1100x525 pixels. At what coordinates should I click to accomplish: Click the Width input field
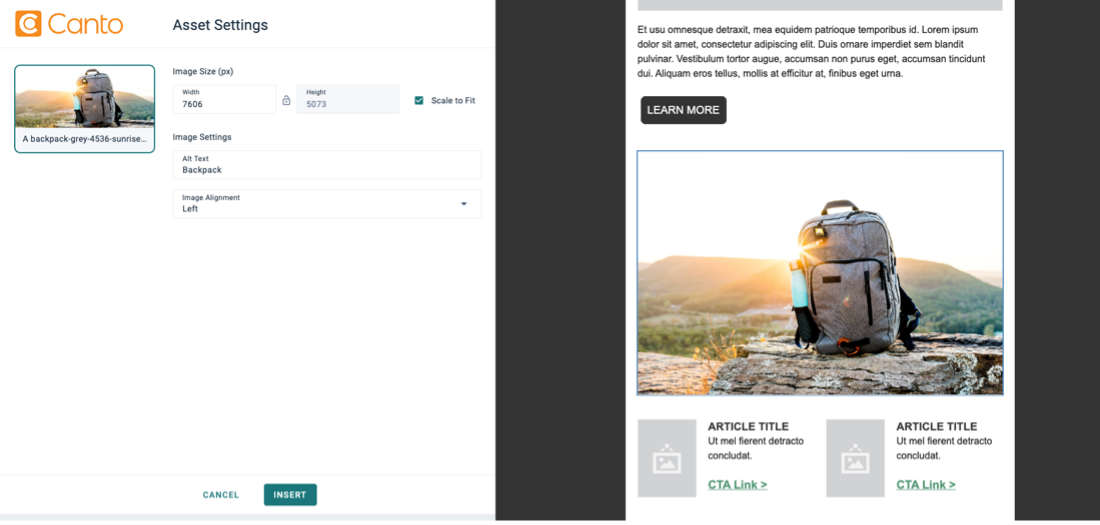(x=224, y=99)
